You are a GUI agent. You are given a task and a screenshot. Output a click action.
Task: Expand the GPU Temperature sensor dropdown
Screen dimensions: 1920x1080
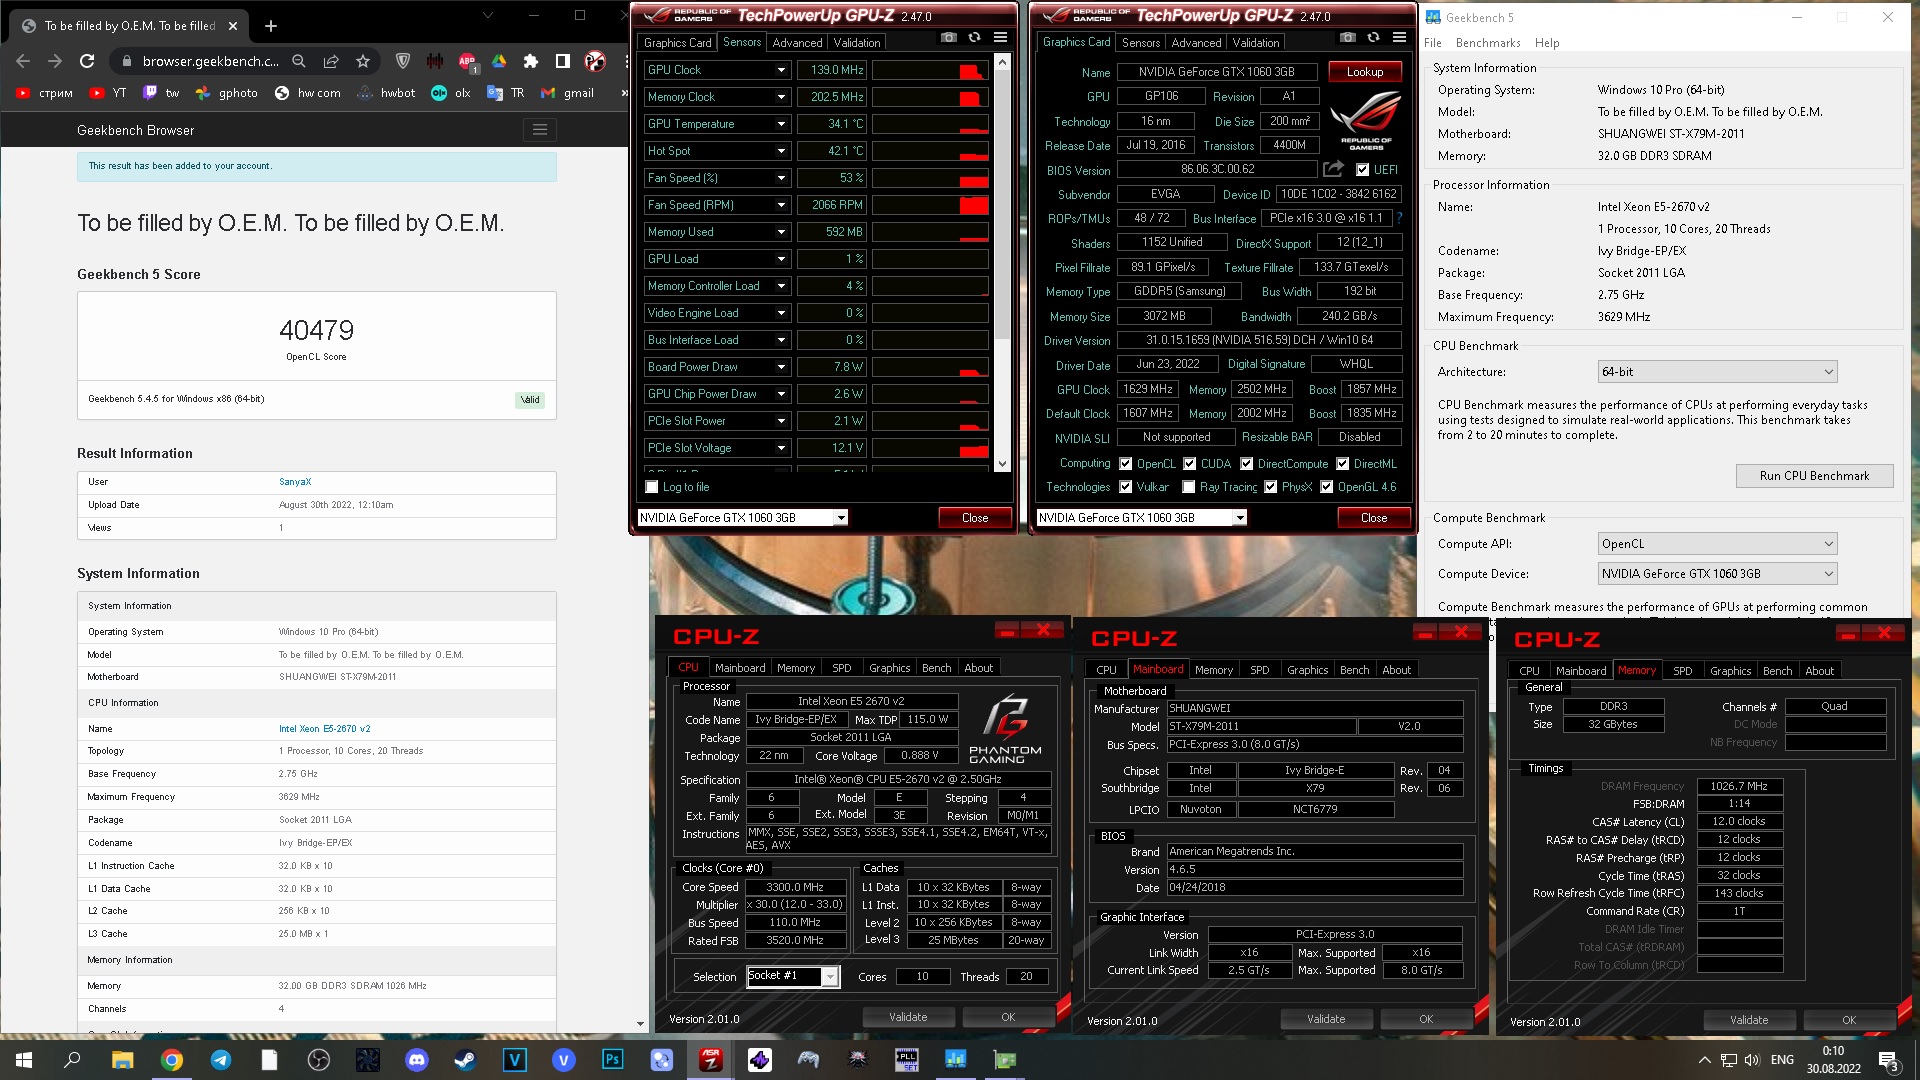point(781,124)
